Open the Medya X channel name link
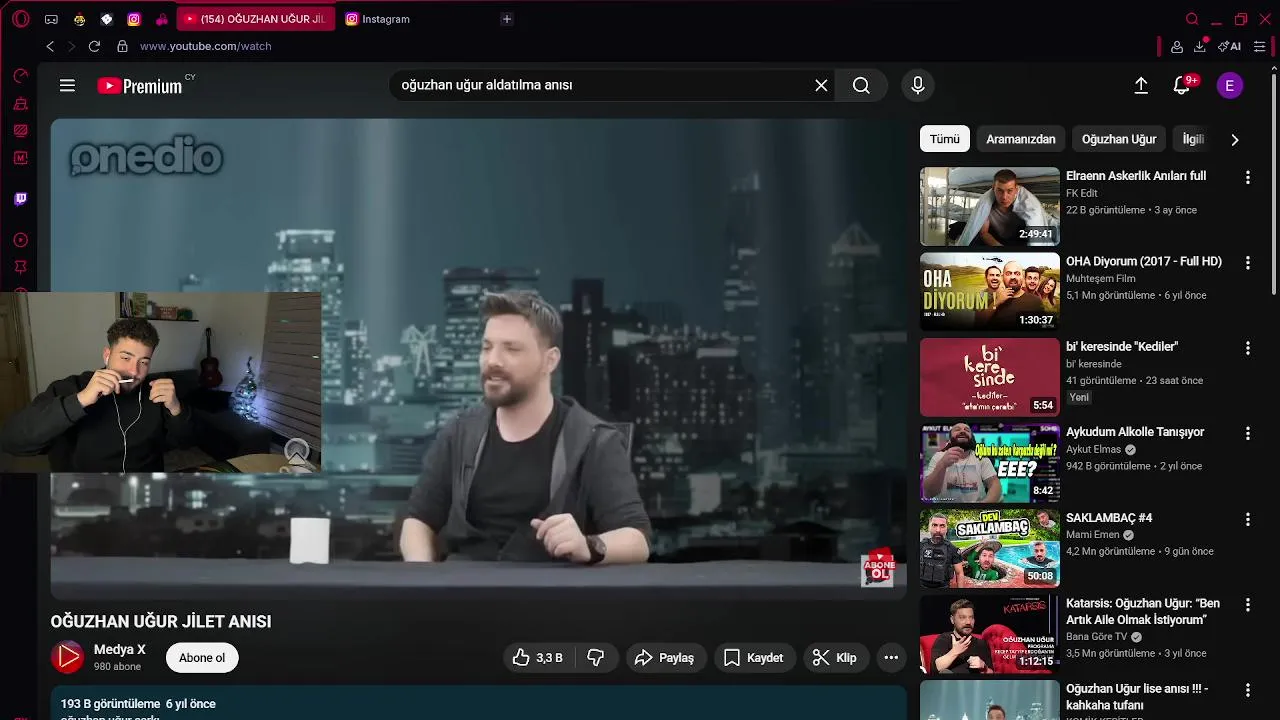The image size is (1280, 720). coord(120,650)
